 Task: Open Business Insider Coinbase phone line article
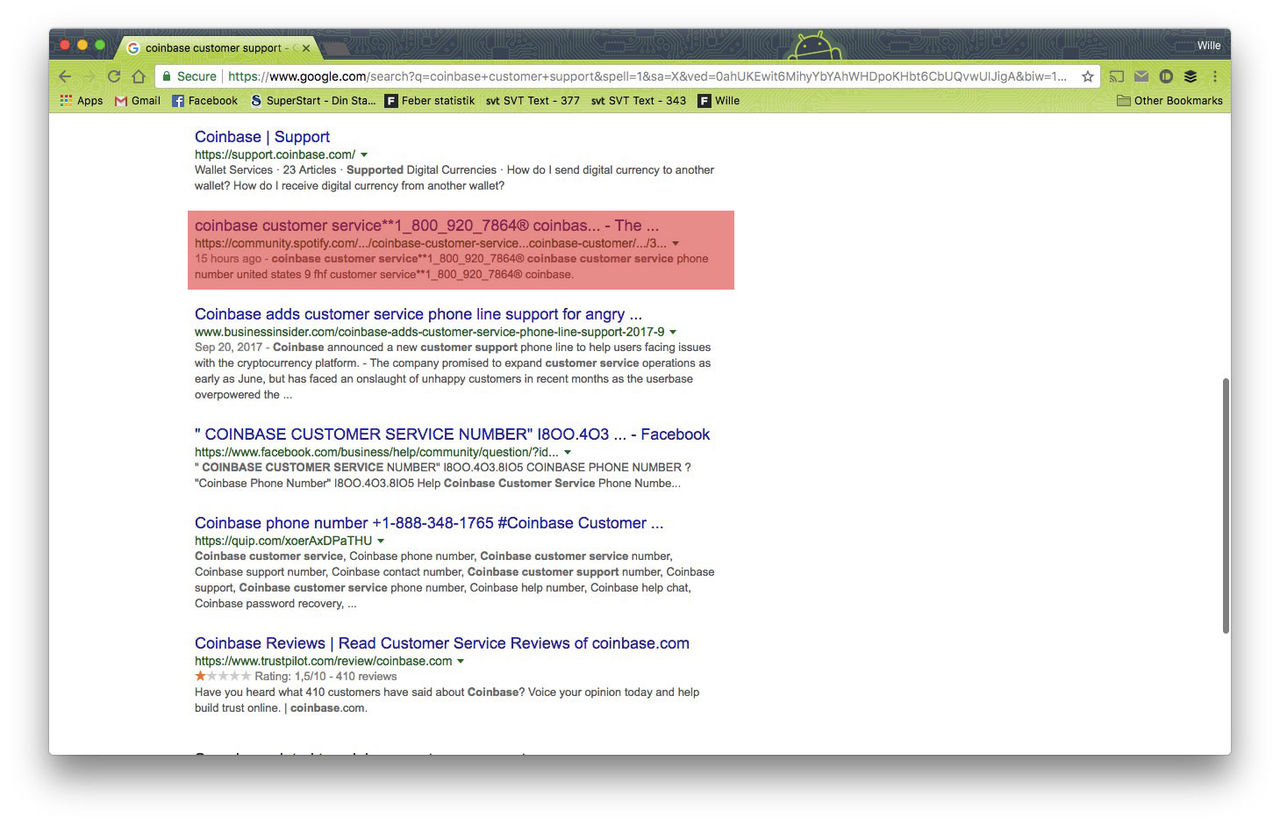point(418,314)
